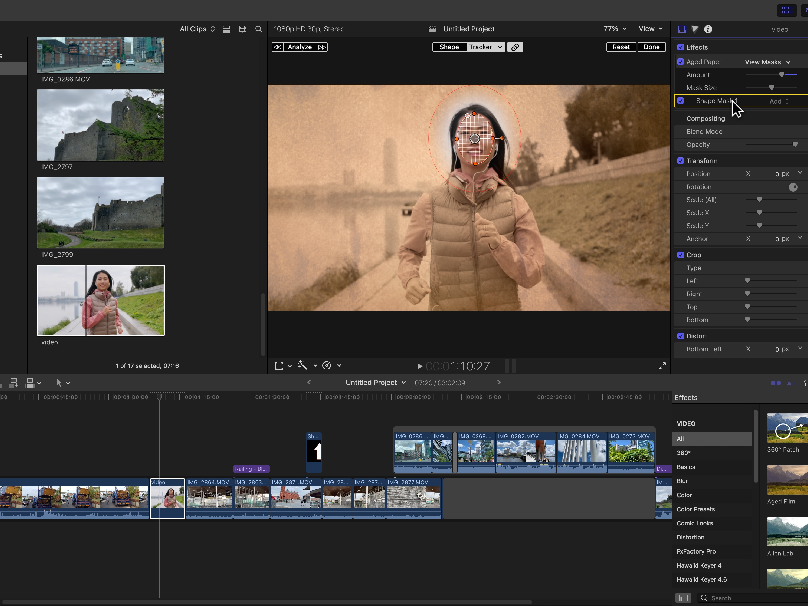
Task: Uncheck the Crop section checkbox
Action: pos(681,255)
